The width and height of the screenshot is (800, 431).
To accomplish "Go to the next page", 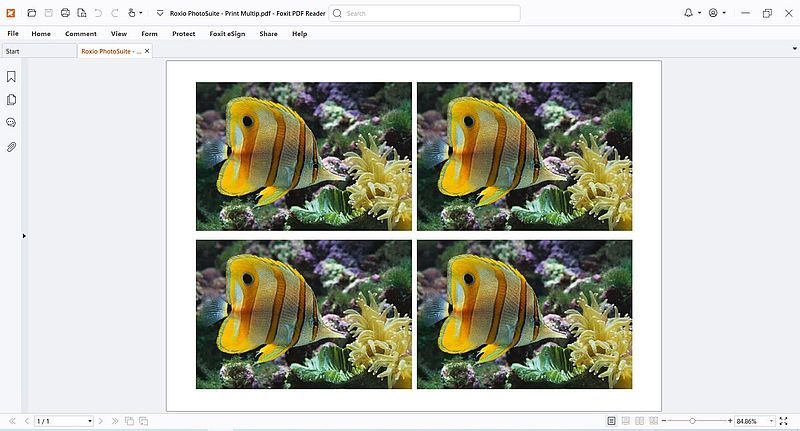I will tap(102, 421).
